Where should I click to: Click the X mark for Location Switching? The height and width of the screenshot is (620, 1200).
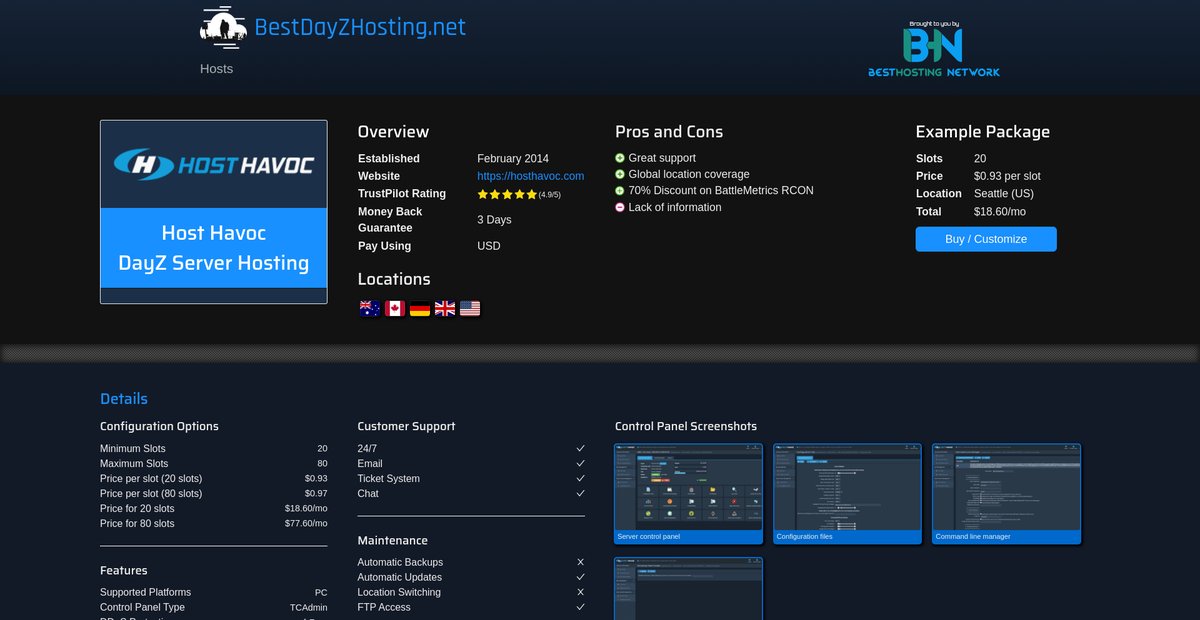(x=580, y=593)
